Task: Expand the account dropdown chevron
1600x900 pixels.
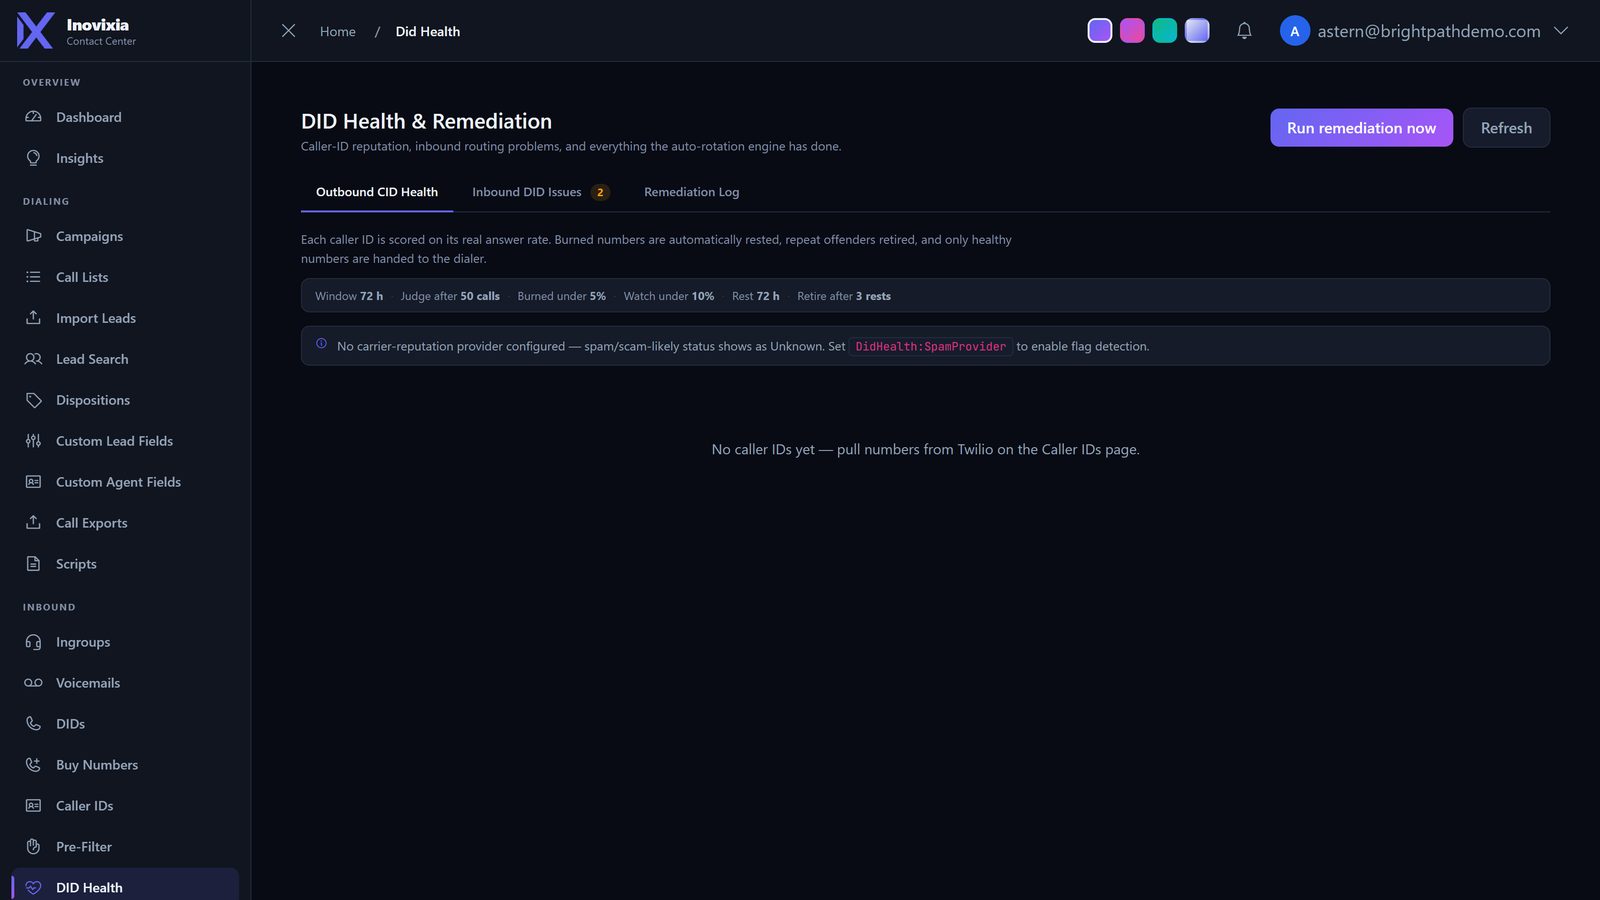Action: click(1561, 31)
